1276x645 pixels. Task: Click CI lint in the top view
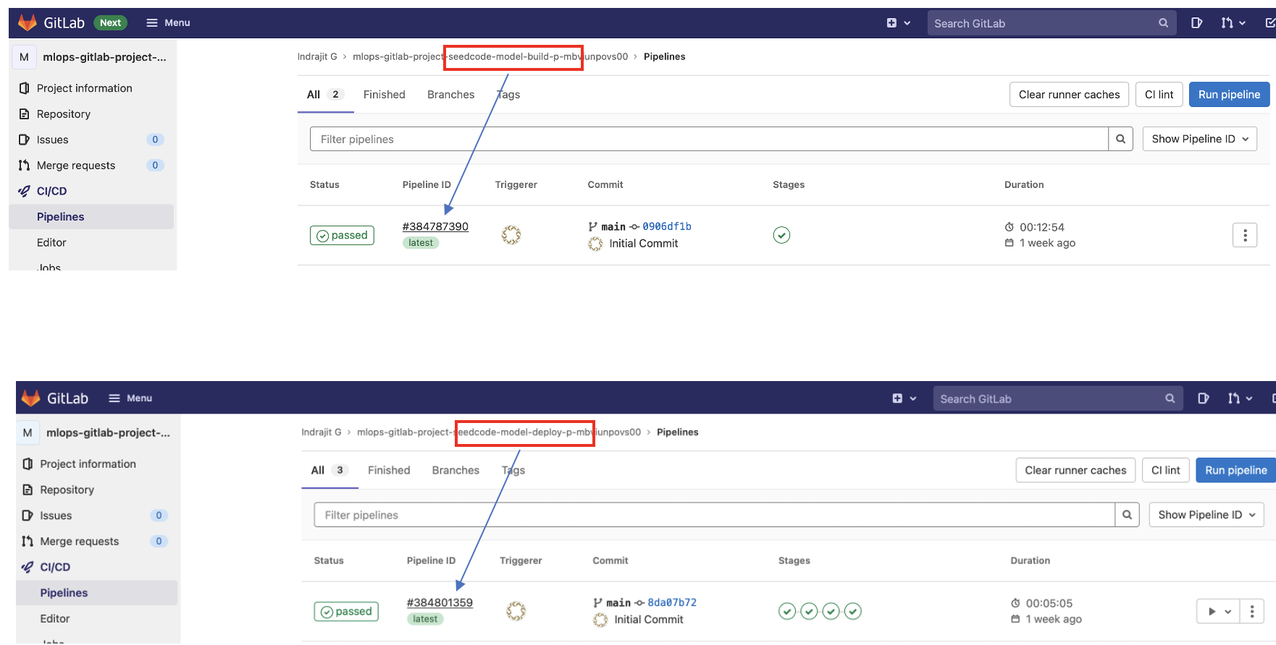click(x=1159, y=95)
